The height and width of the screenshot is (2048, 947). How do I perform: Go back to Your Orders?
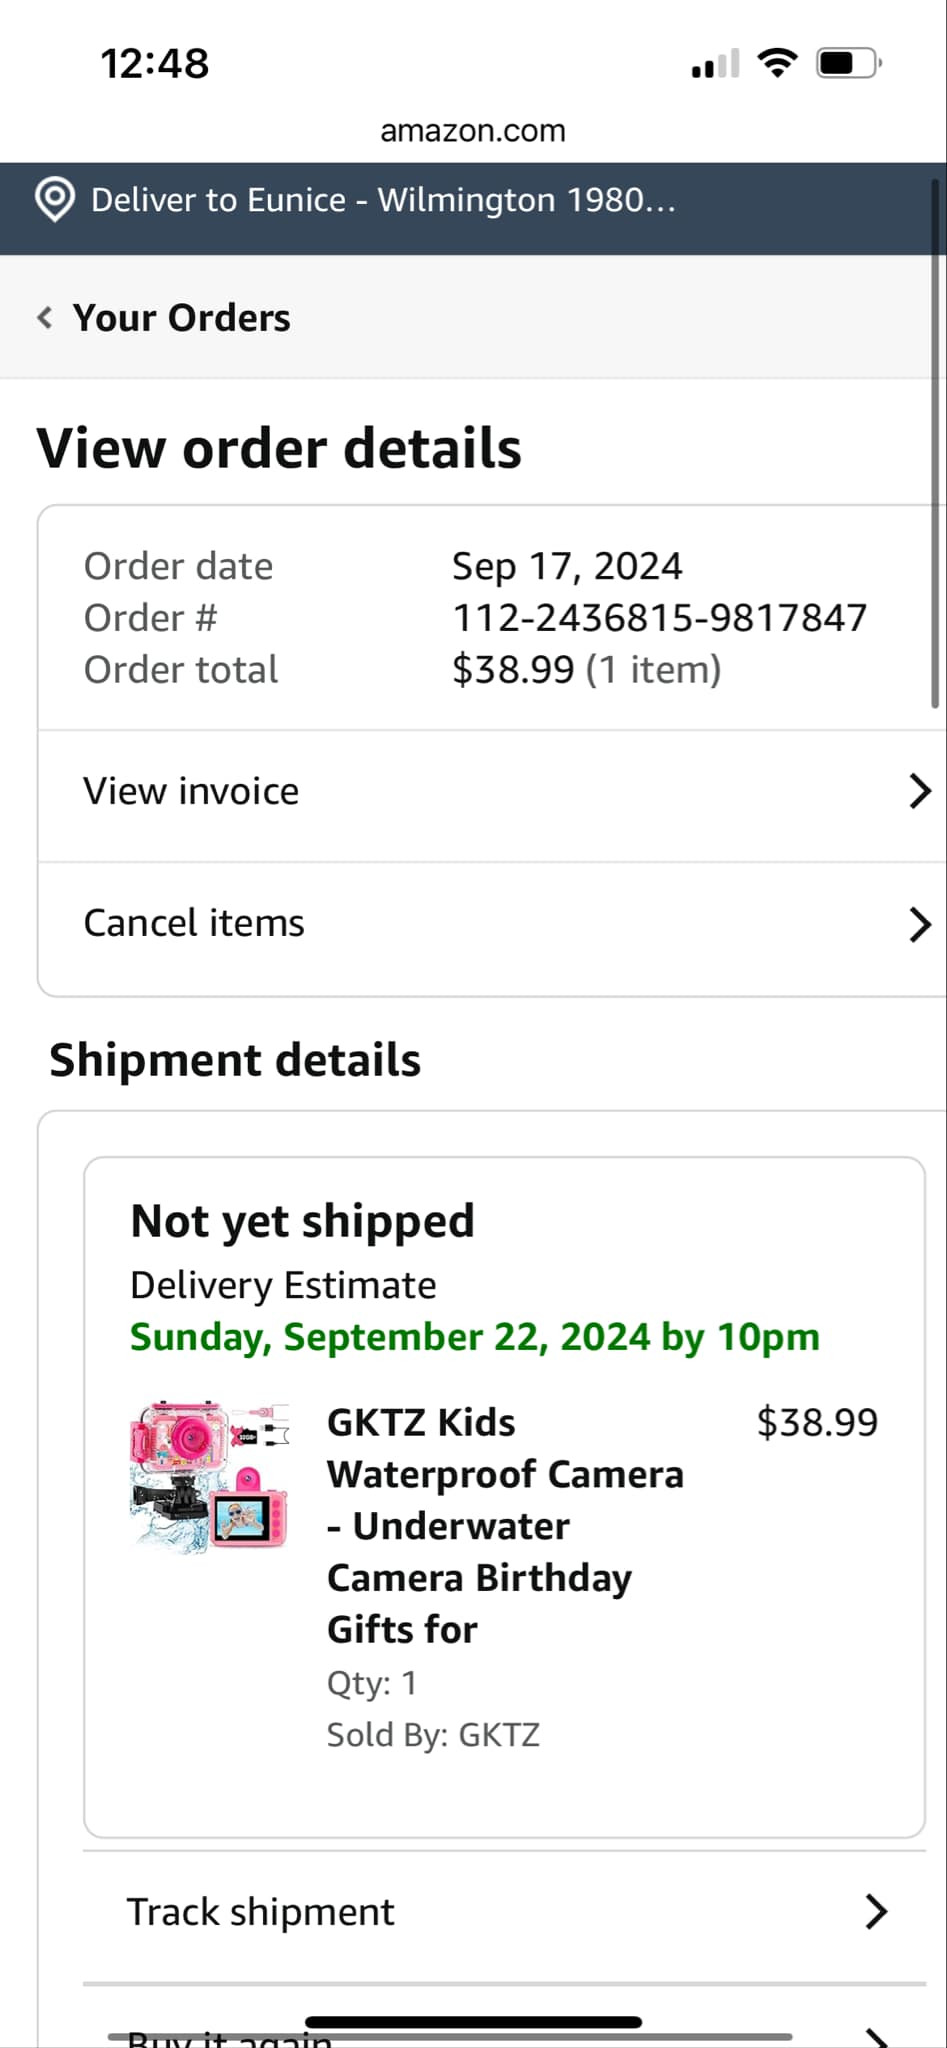coord(181,318)
